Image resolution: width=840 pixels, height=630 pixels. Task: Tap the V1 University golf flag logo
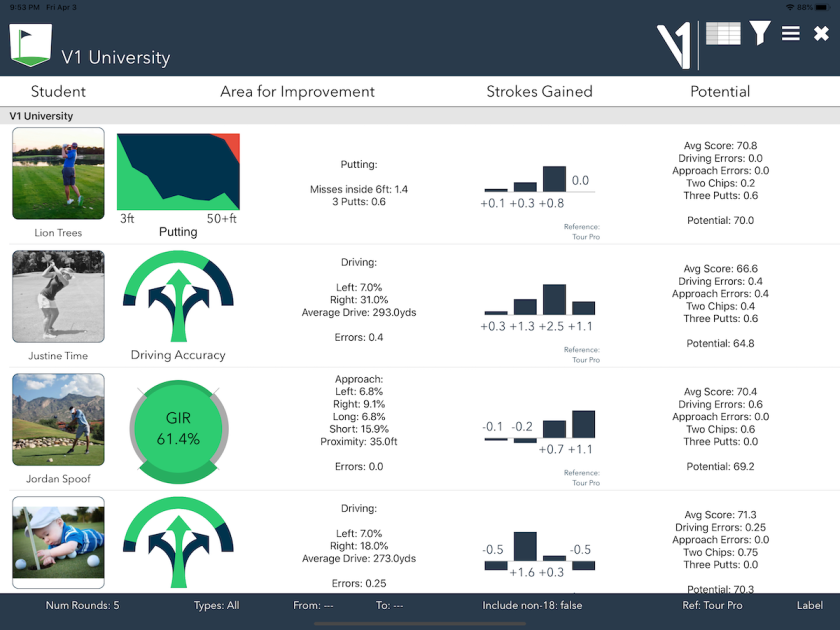31,44
